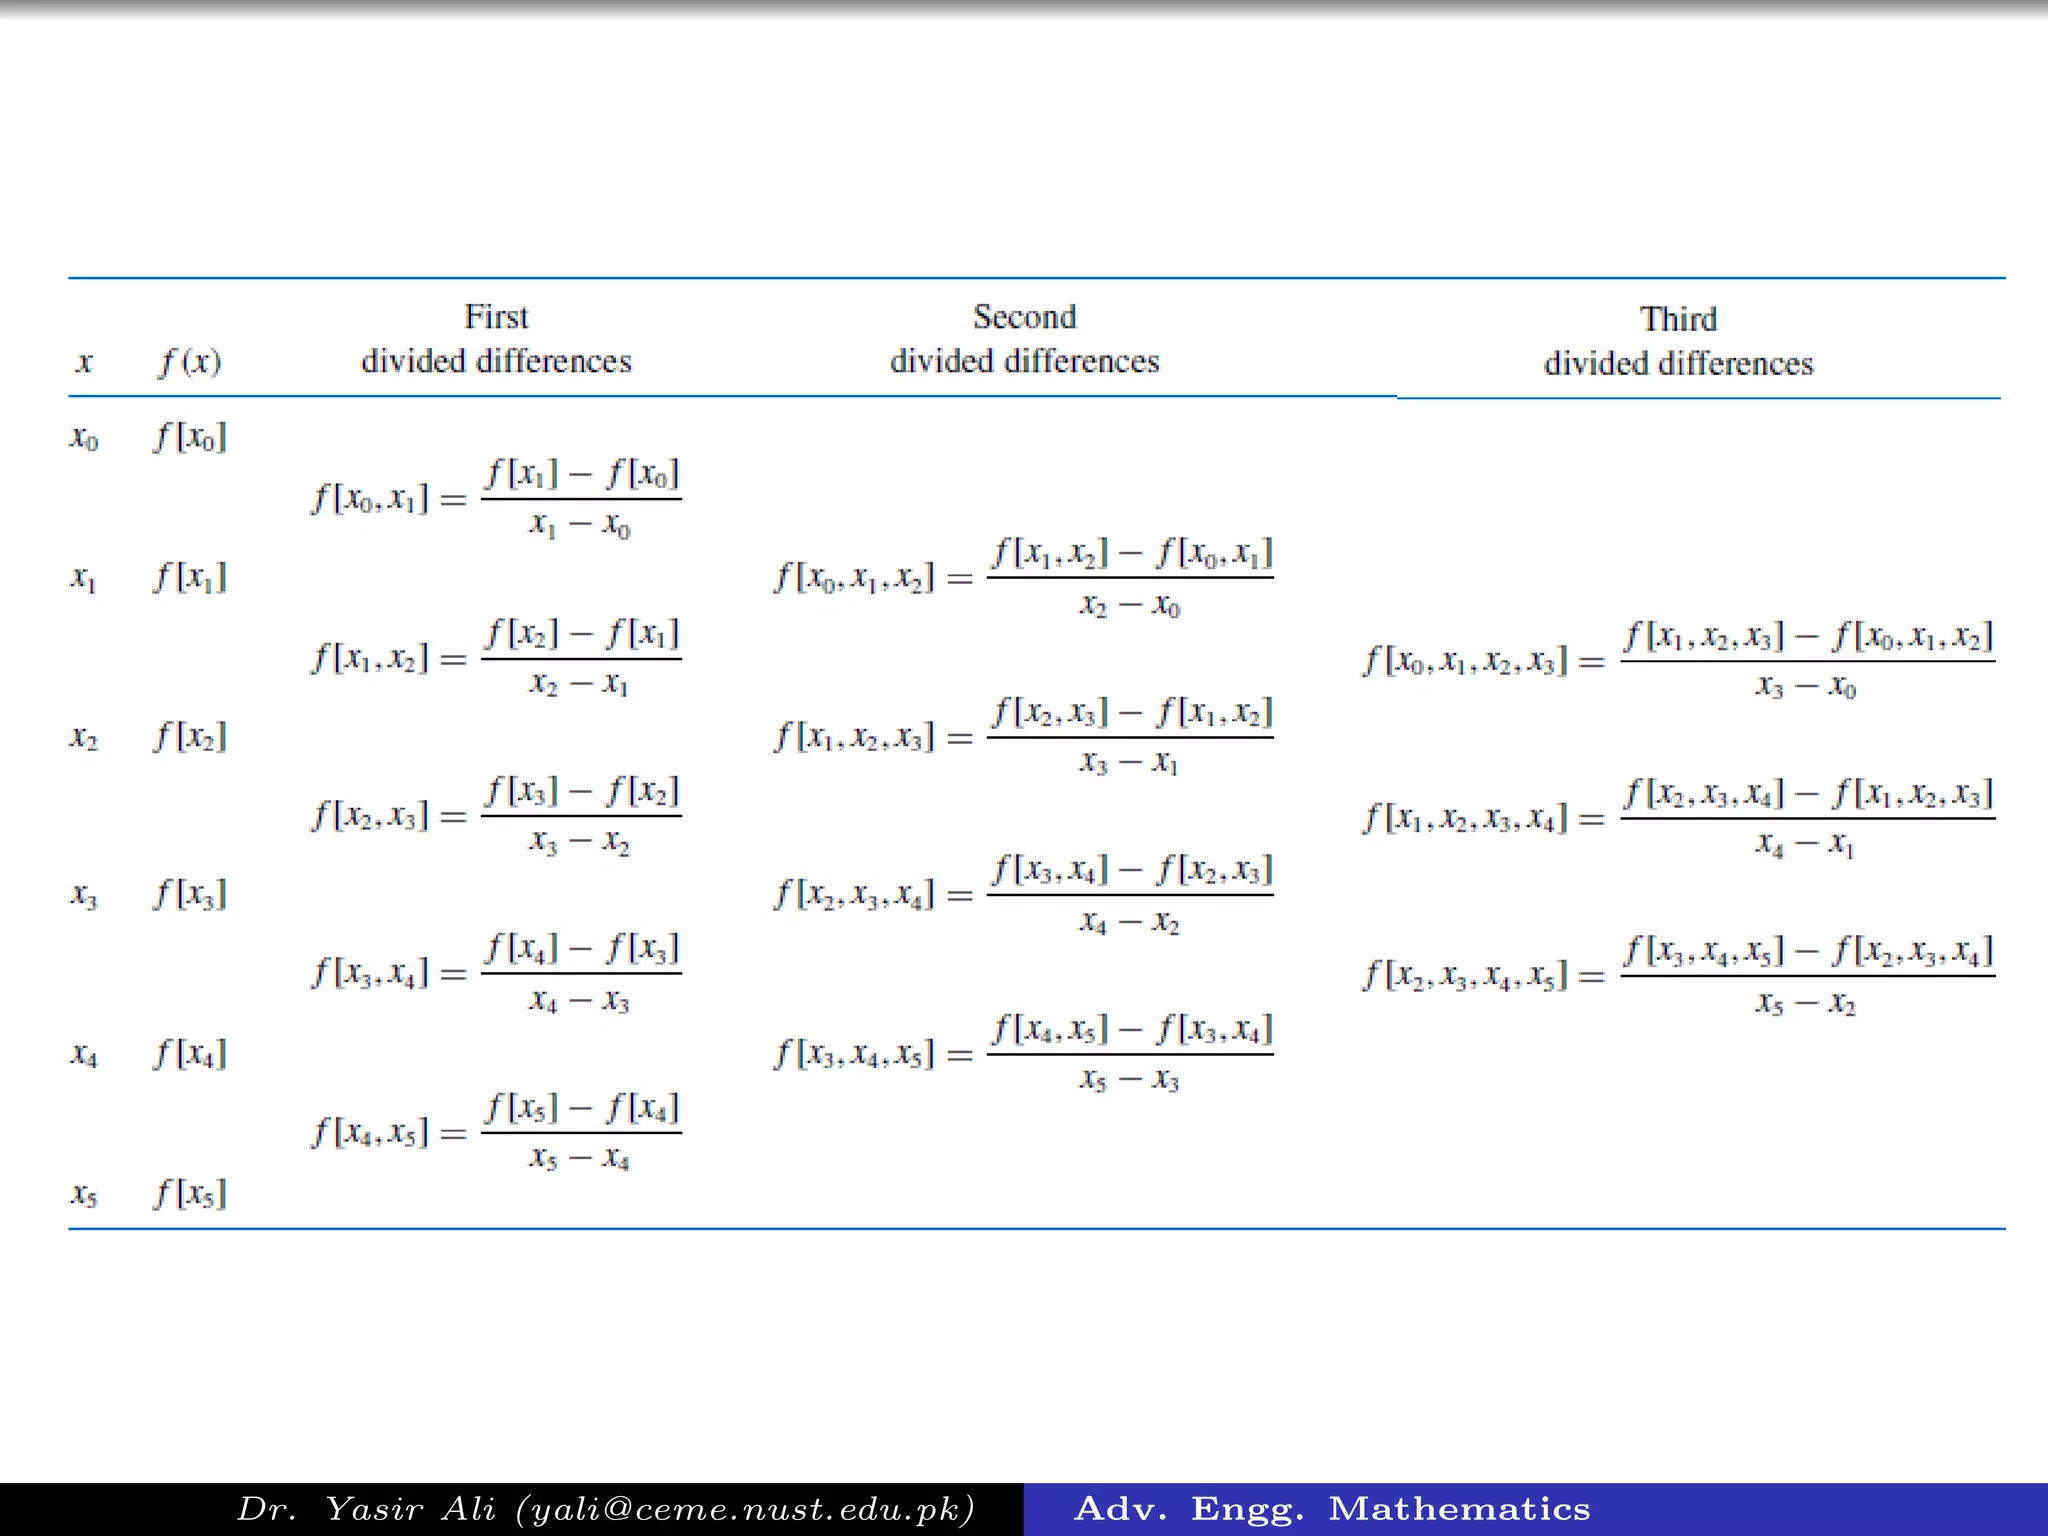This screenshot has height=1536, width=2048.
Task: Click the f[x3,x4,x5] second difference formula
Action: [1024, 1054]
